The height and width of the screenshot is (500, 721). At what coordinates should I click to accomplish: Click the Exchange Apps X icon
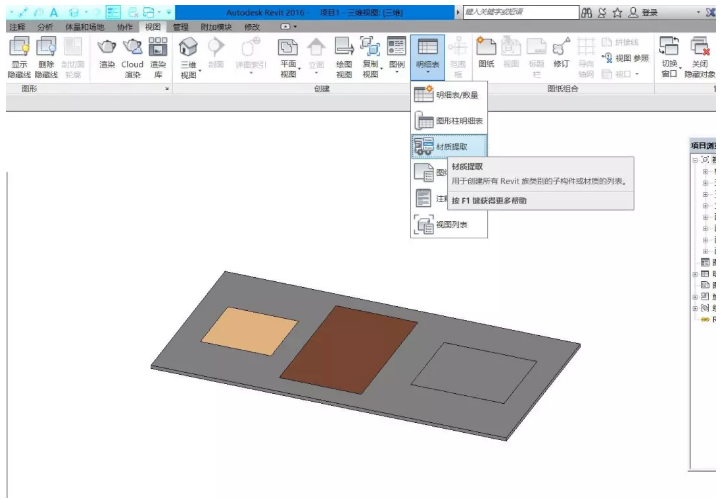[x=711, y=12]
